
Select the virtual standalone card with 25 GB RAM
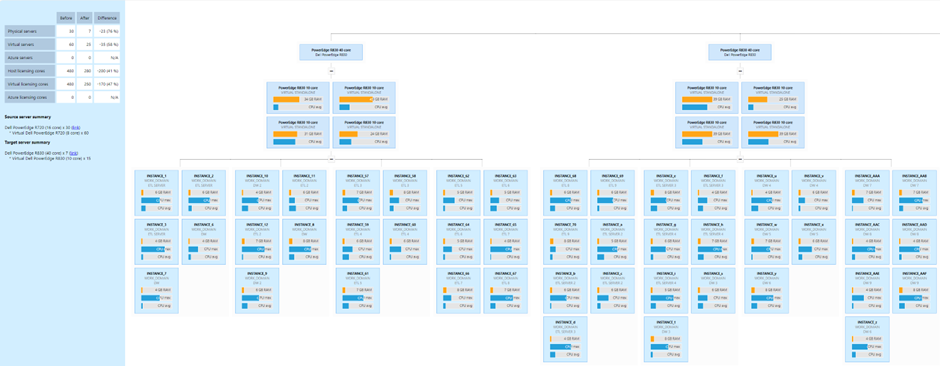click(x=773, y=98)
